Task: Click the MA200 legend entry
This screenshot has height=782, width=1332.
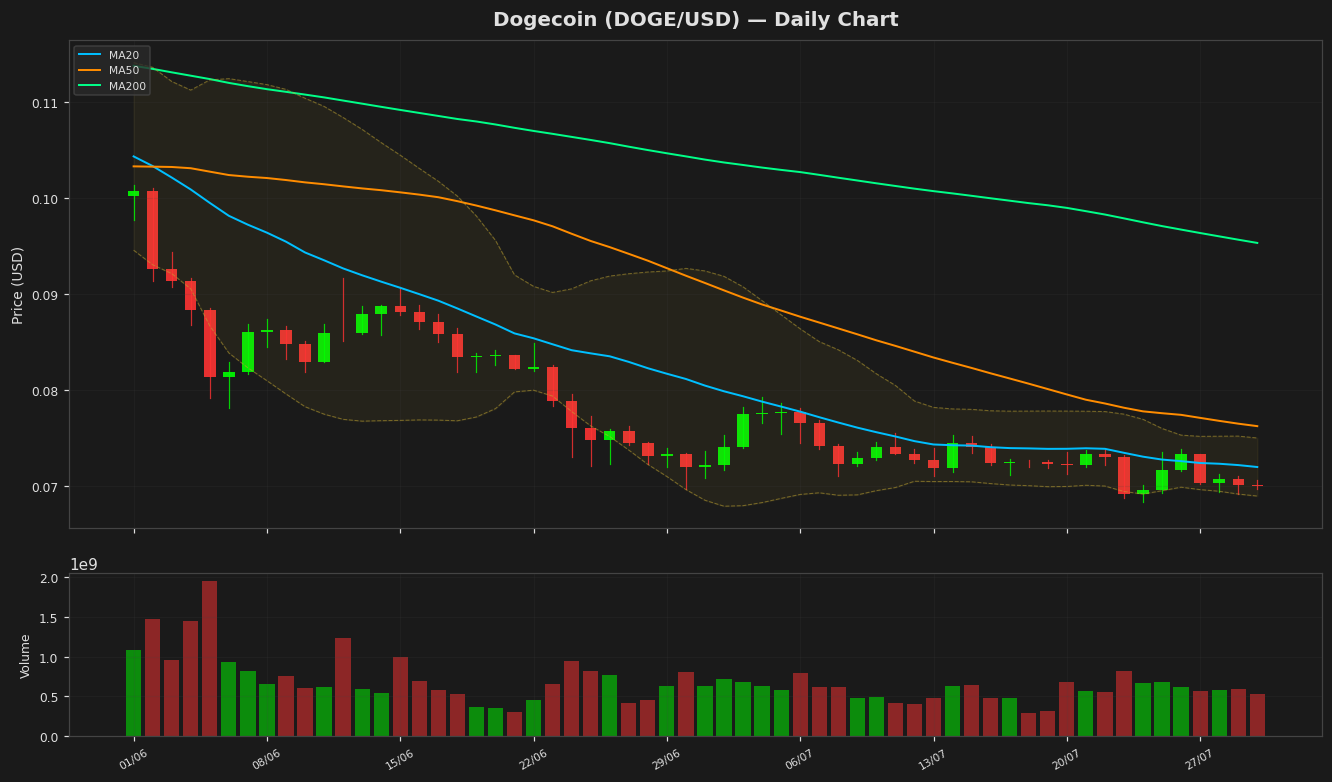Action: pyautogui.click(x=112, y=86)
